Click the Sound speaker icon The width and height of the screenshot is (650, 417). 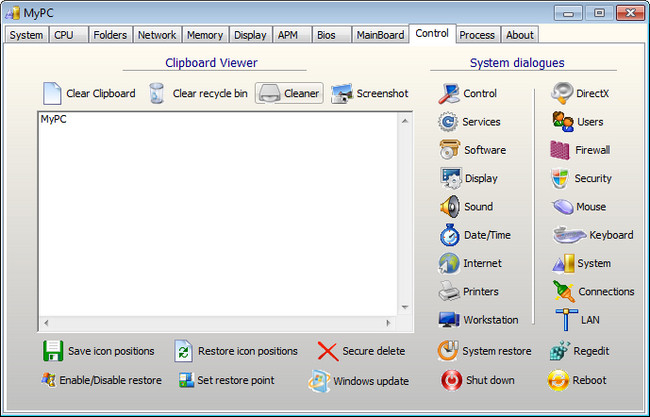448,207
